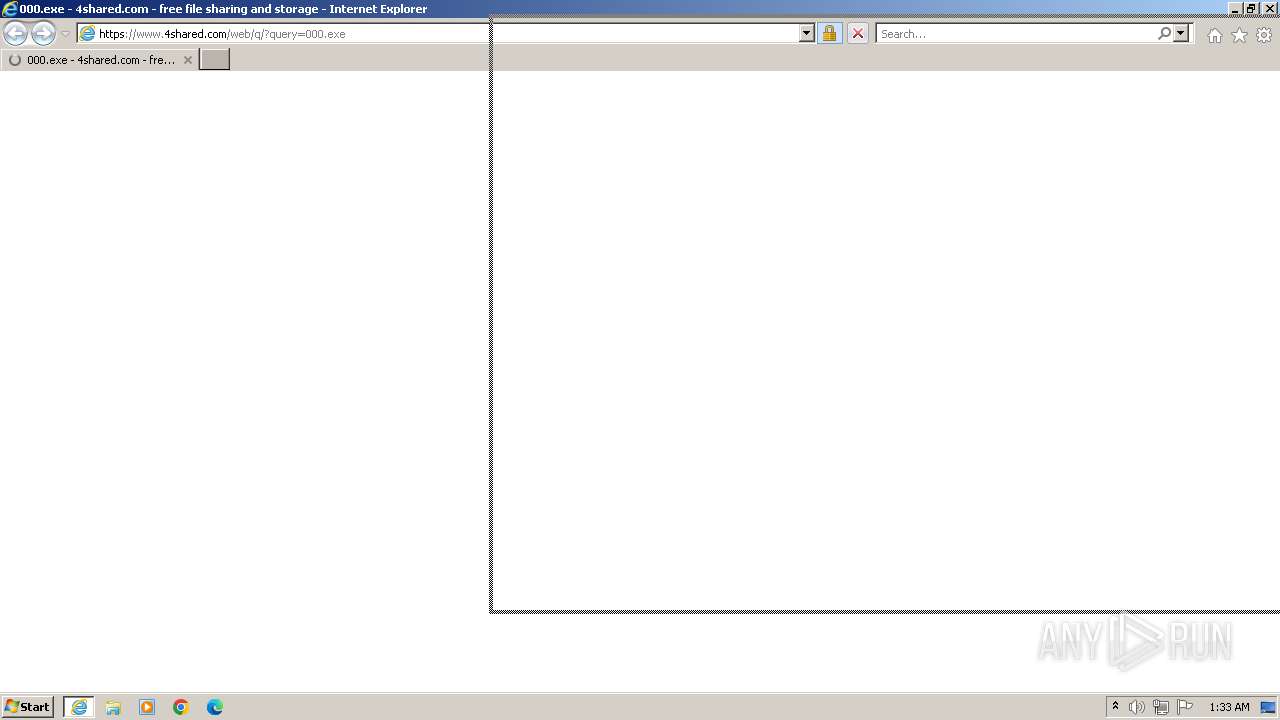1280x720 pixels.
Task: Open search provider dropdown arrow
Action: coord(1181,34)
